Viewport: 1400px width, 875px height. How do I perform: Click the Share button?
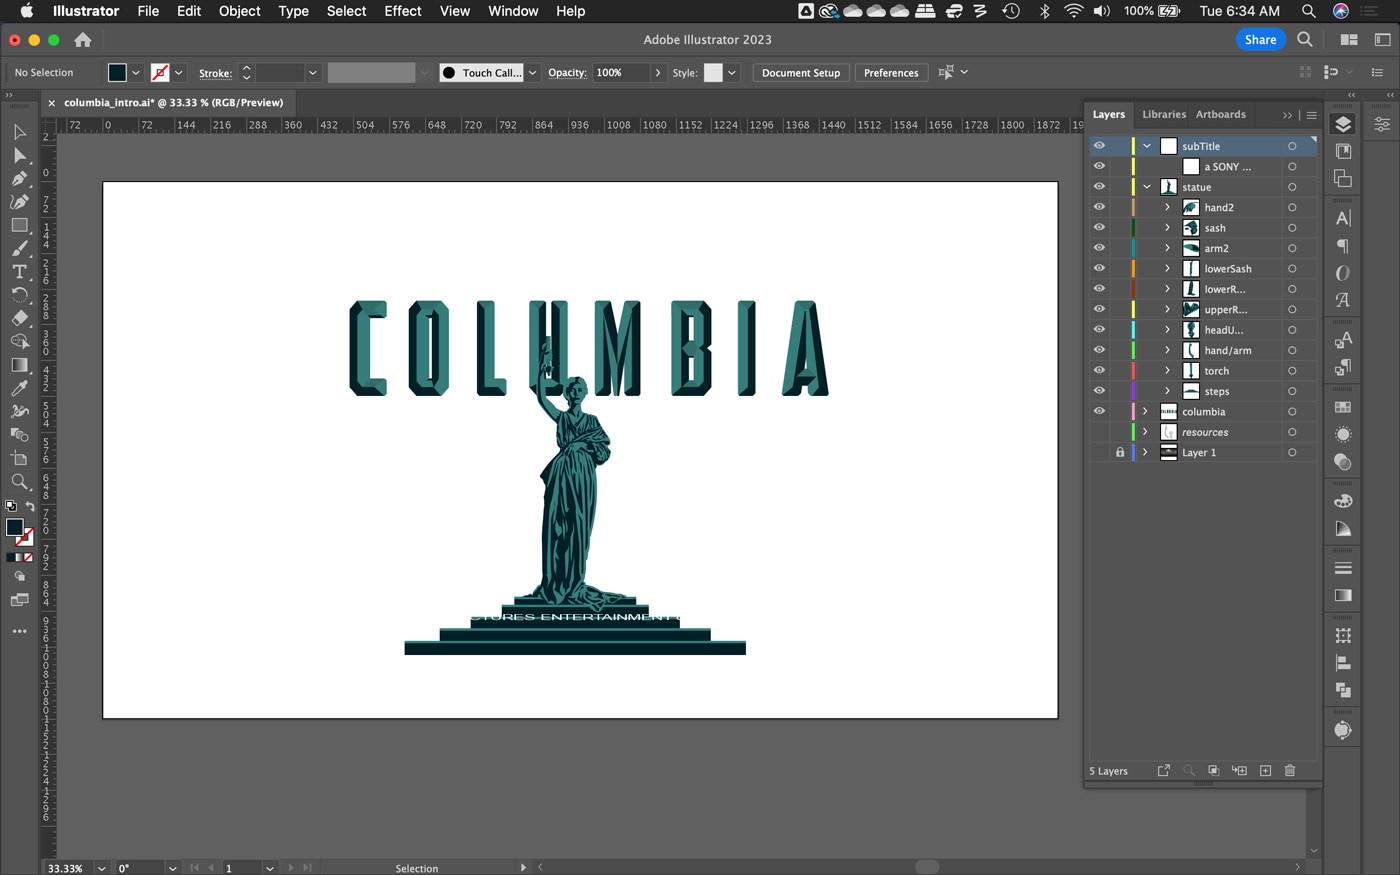coord(1260,40)
